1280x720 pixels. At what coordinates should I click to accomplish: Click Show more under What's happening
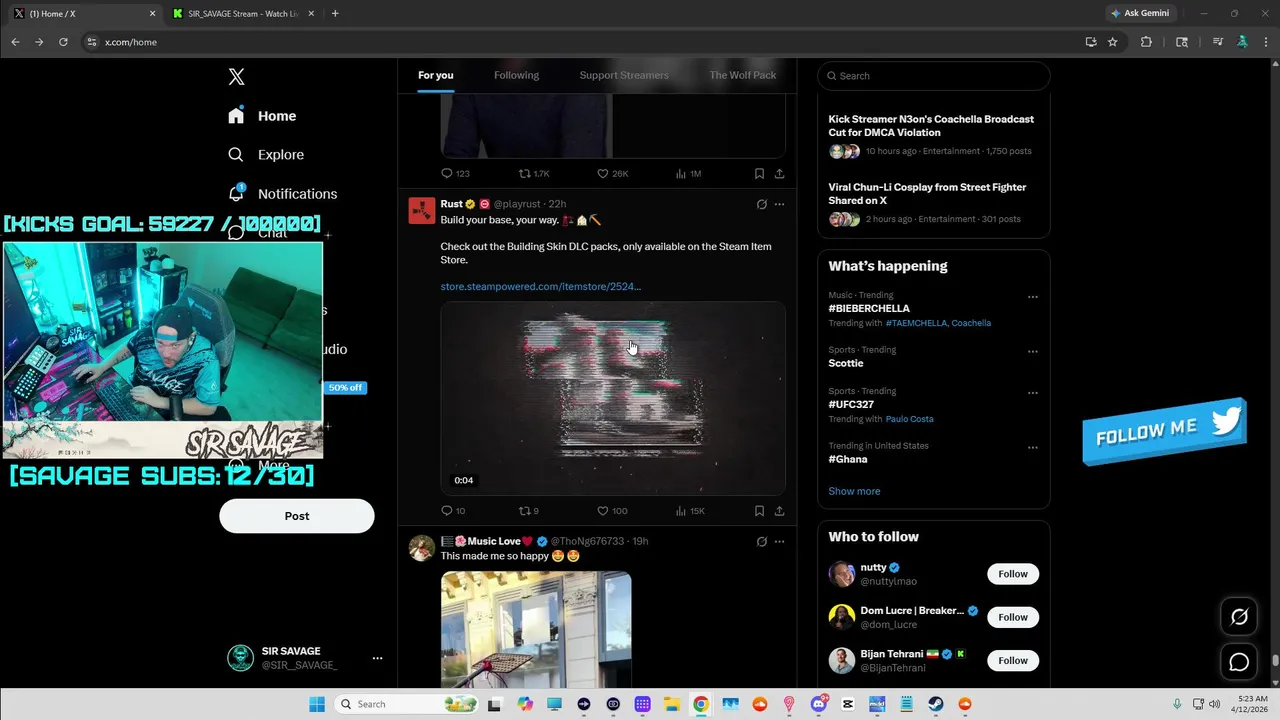pos(854,491)
